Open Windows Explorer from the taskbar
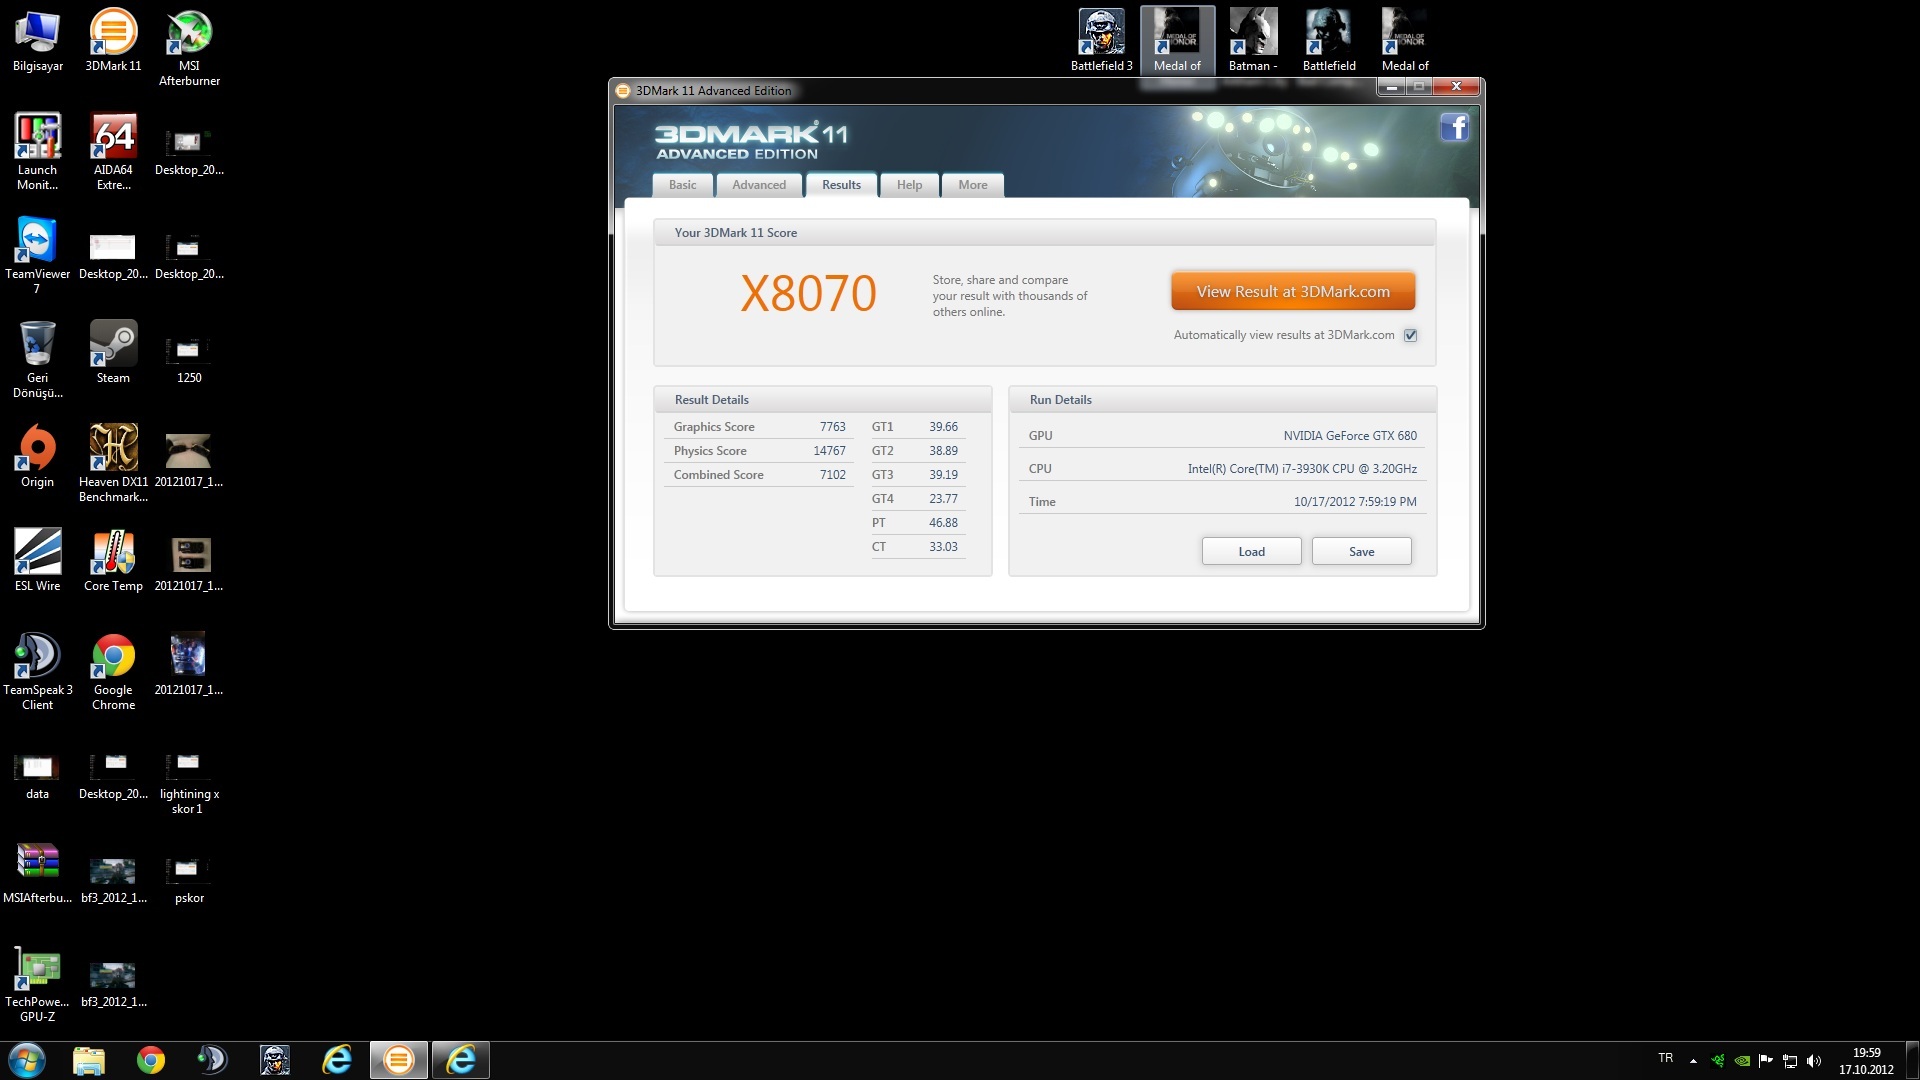1920x1080 pixels. click(89, 1060)
